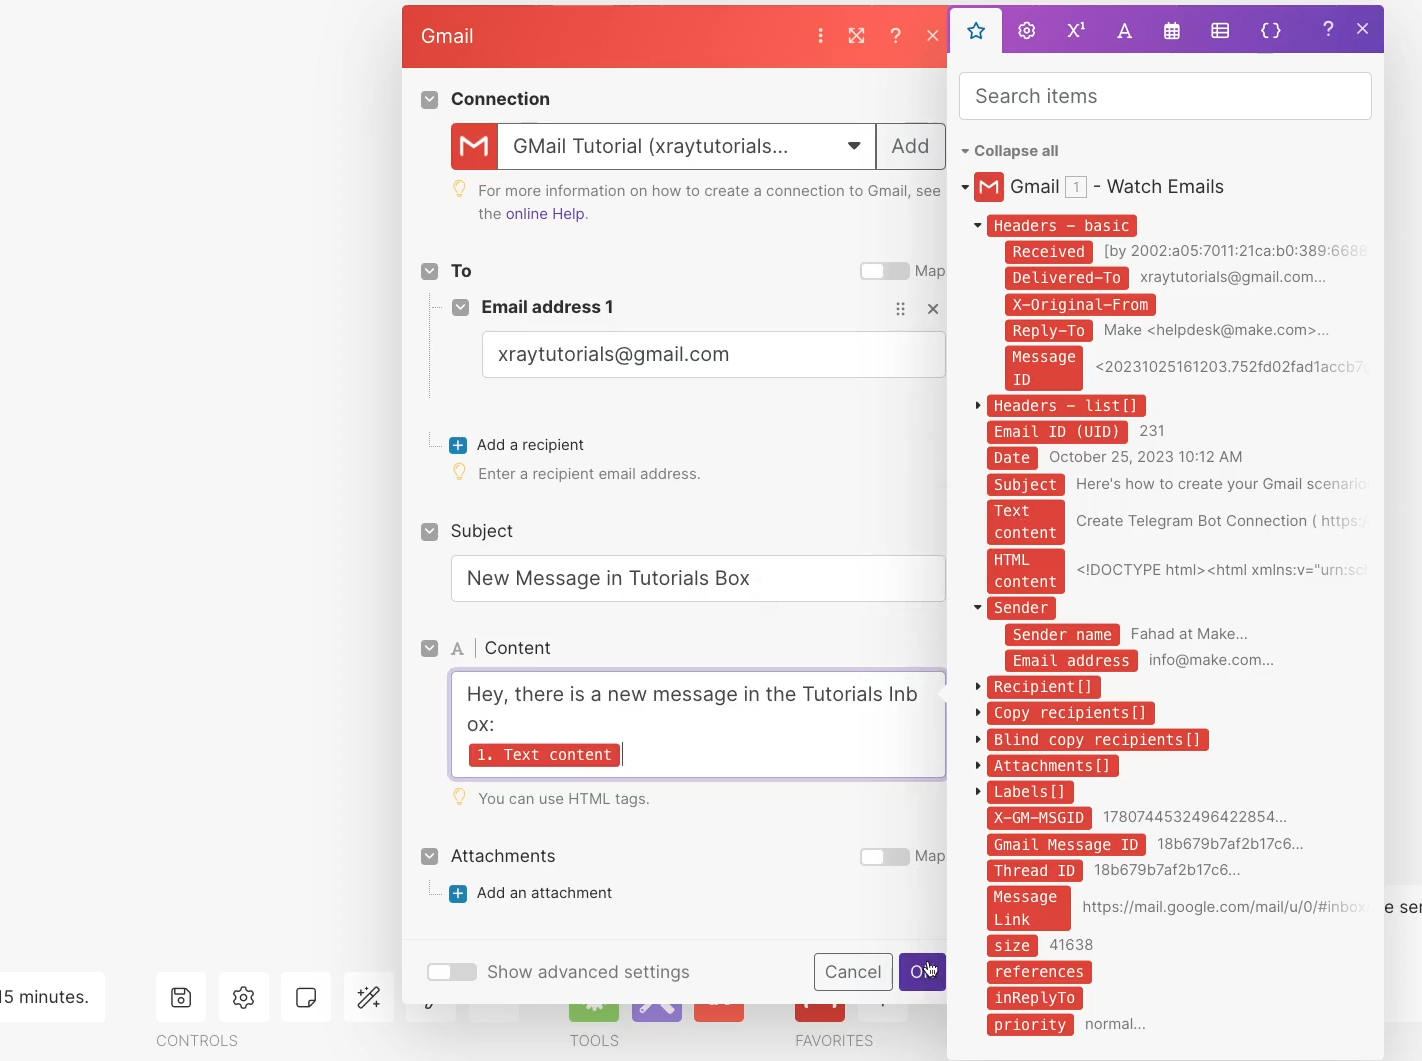
Task: Toggle the Attachments checkbox
Action: [430, 856]
